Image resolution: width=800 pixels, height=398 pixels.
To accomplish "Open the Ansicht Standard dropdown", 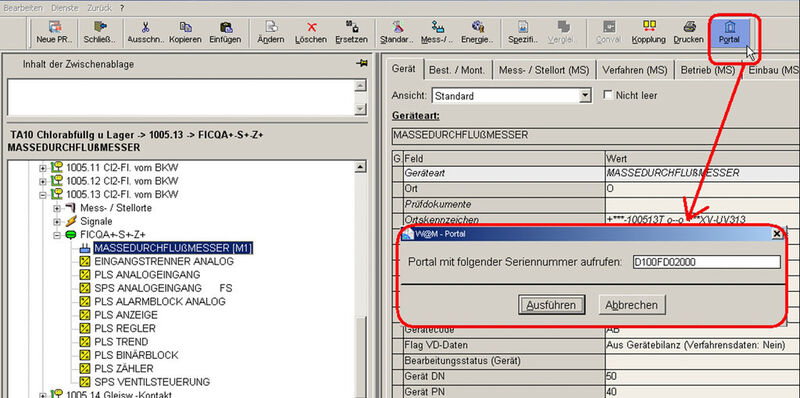I will [x=586, y=95].
